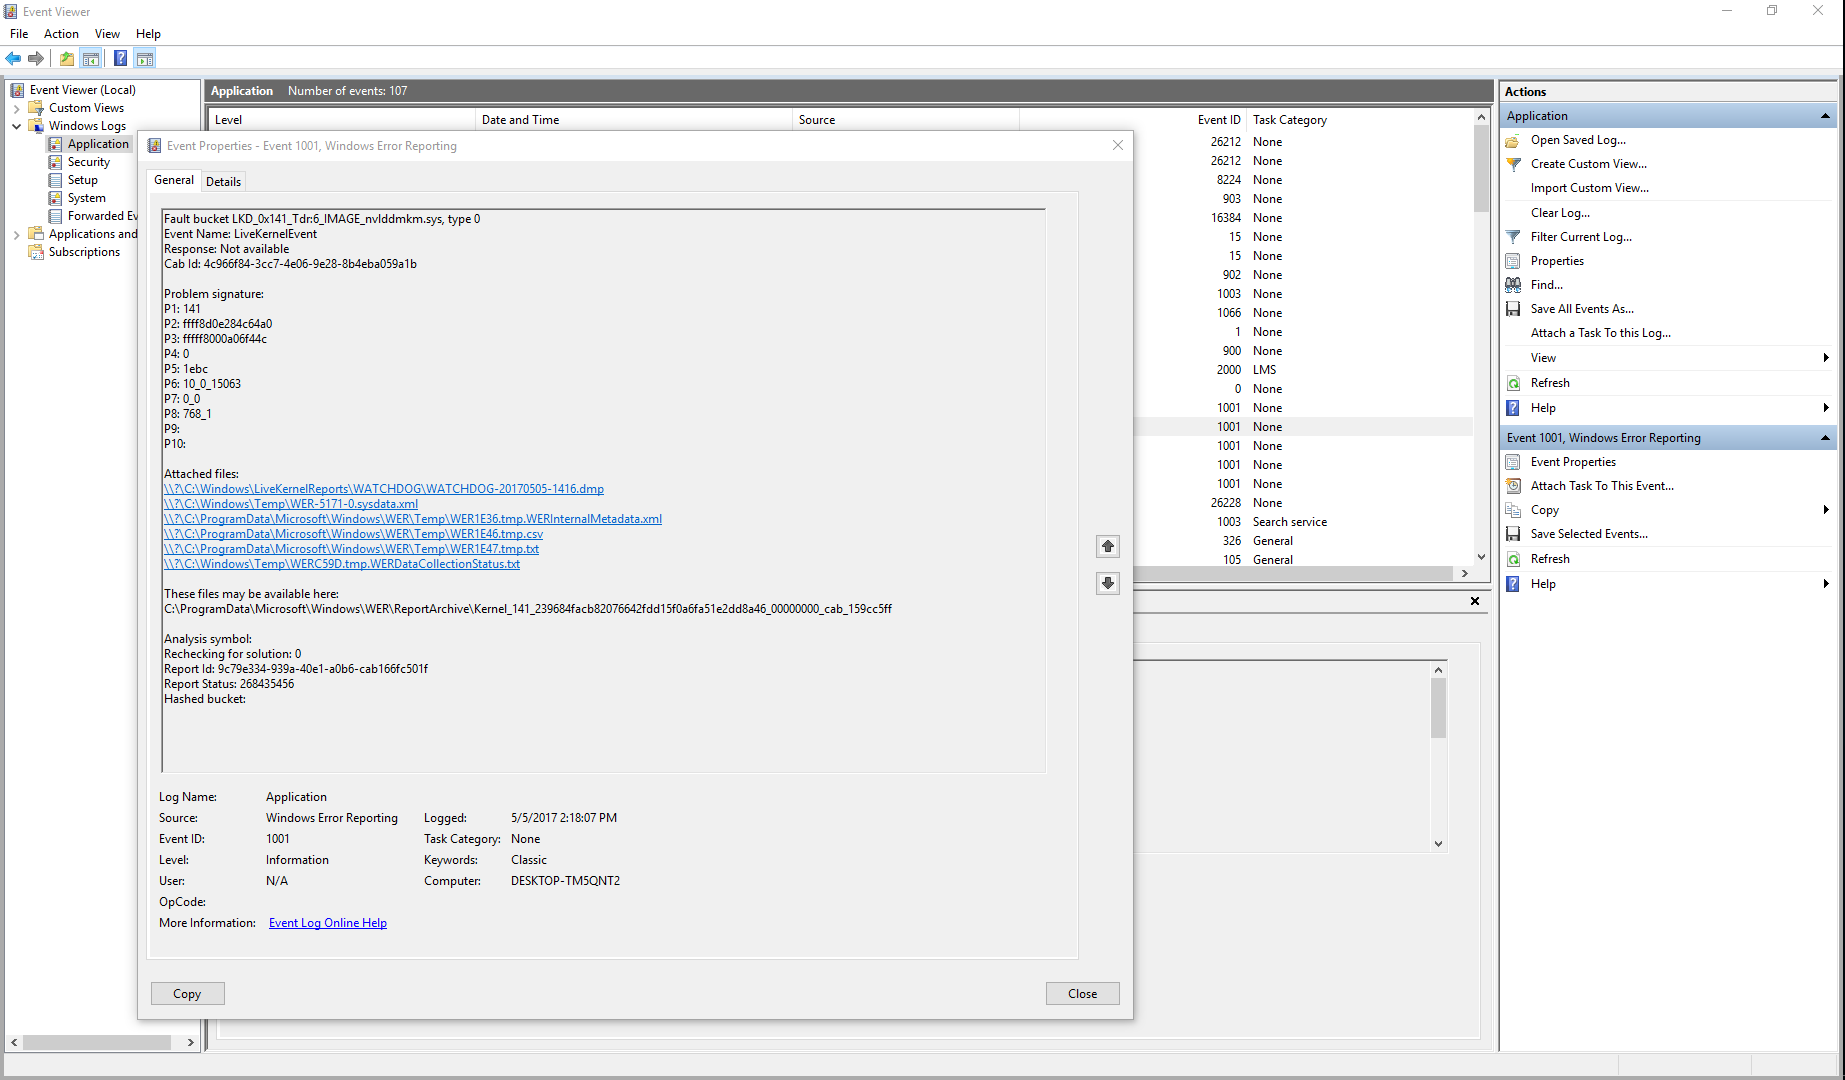Click Clear Log in Actions pane
Viewport: 1845px width, 1080px height.
(x=1560, y=213)
